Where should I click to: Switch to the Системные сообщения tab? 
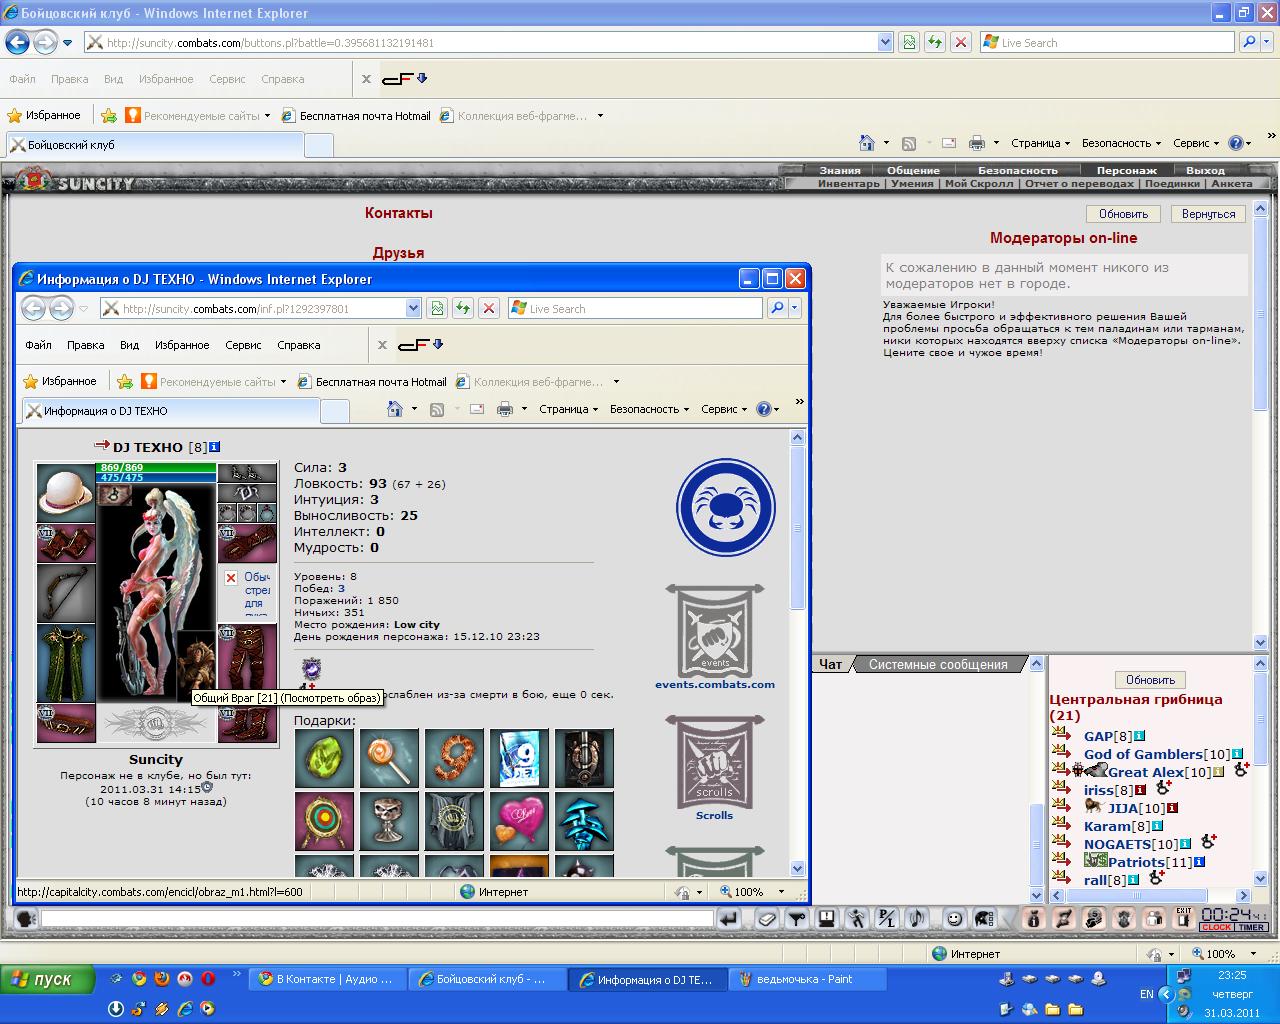coord(938,664)
